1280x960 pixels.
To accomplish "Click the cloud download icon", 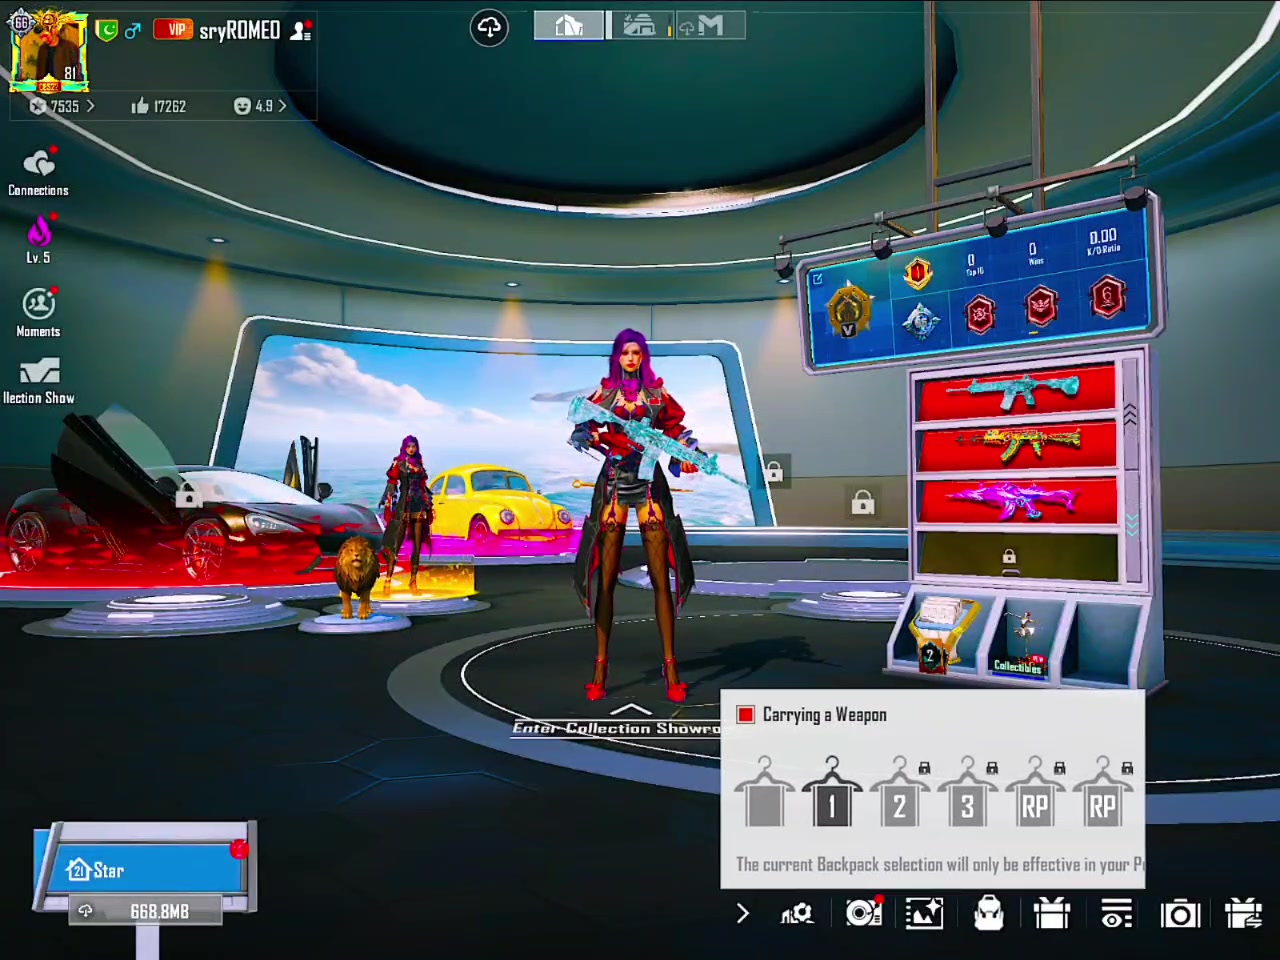I will [x=489, y=27].
